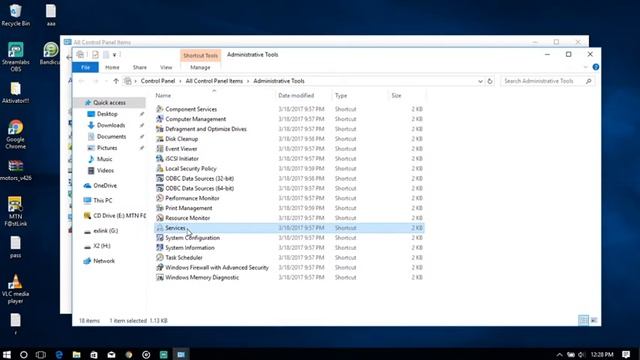The image size is (640, 360).
Task: Click the Properties quick access toolbar icon
Action: pyautogui.click(x=95, y=55)
